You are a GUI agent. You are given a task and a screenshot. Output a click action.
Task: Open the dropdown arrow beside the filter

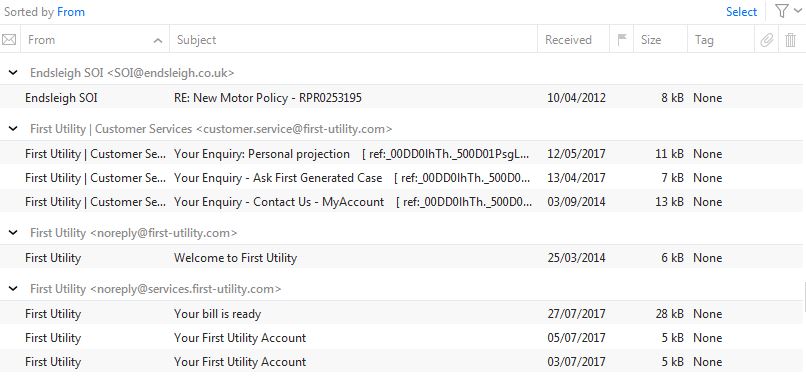(x=797, y=11)
